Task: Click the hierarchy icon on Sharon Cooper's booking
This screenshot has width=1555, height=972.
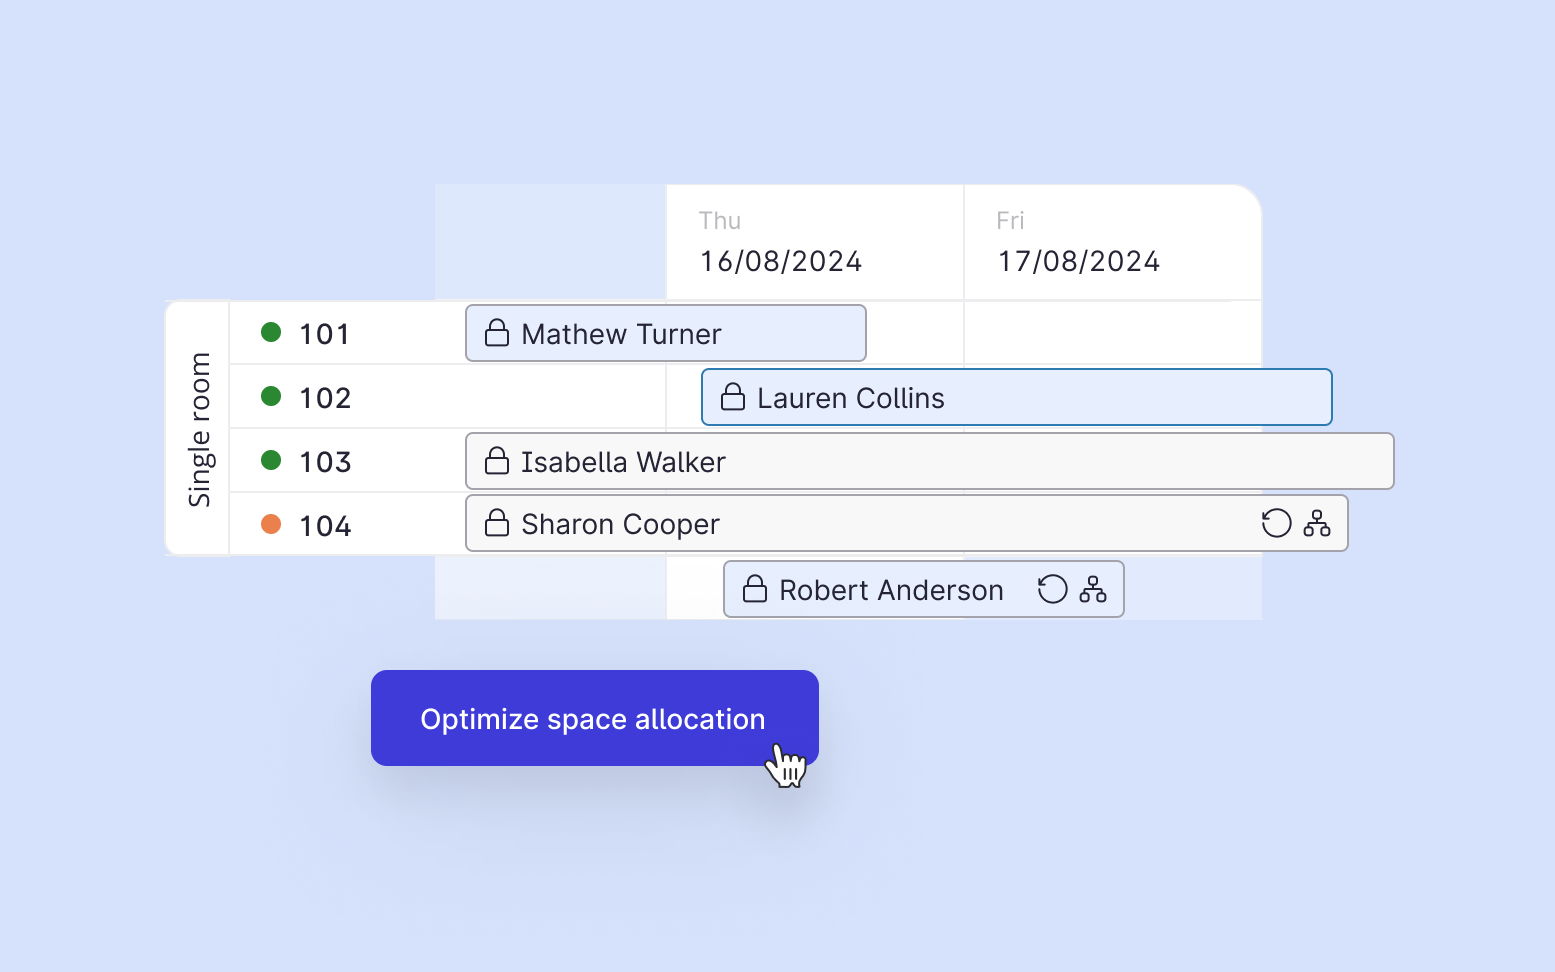Action: point(1317,523)
